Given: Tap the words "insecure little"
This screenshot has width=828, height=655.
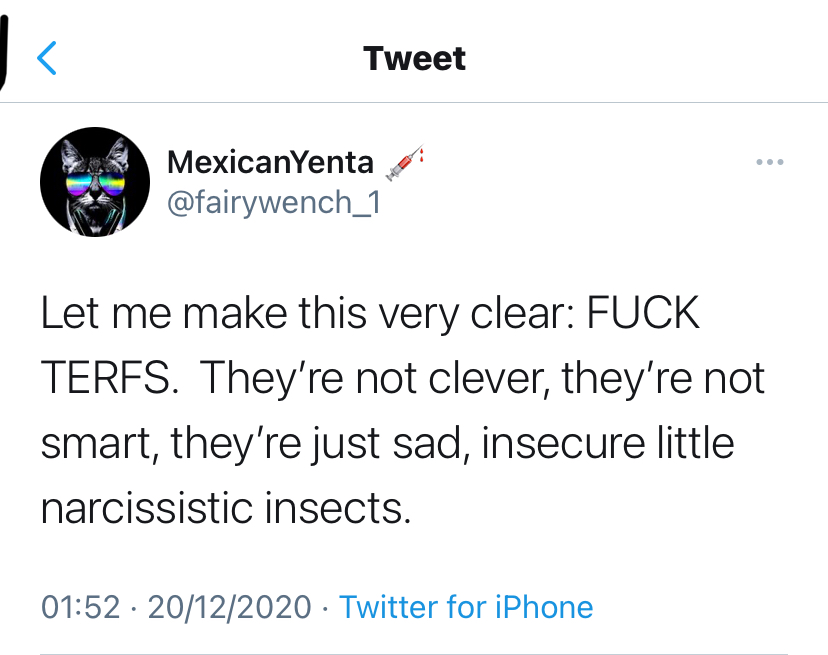Looking at the screenshot, I should (x=608, y=443).
